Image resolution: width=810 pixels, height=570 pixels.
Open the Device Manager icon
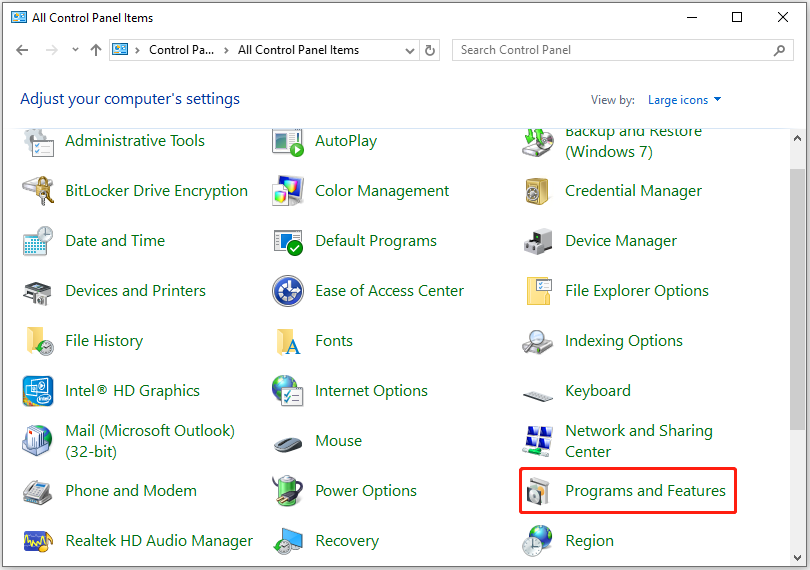(538, 241)
